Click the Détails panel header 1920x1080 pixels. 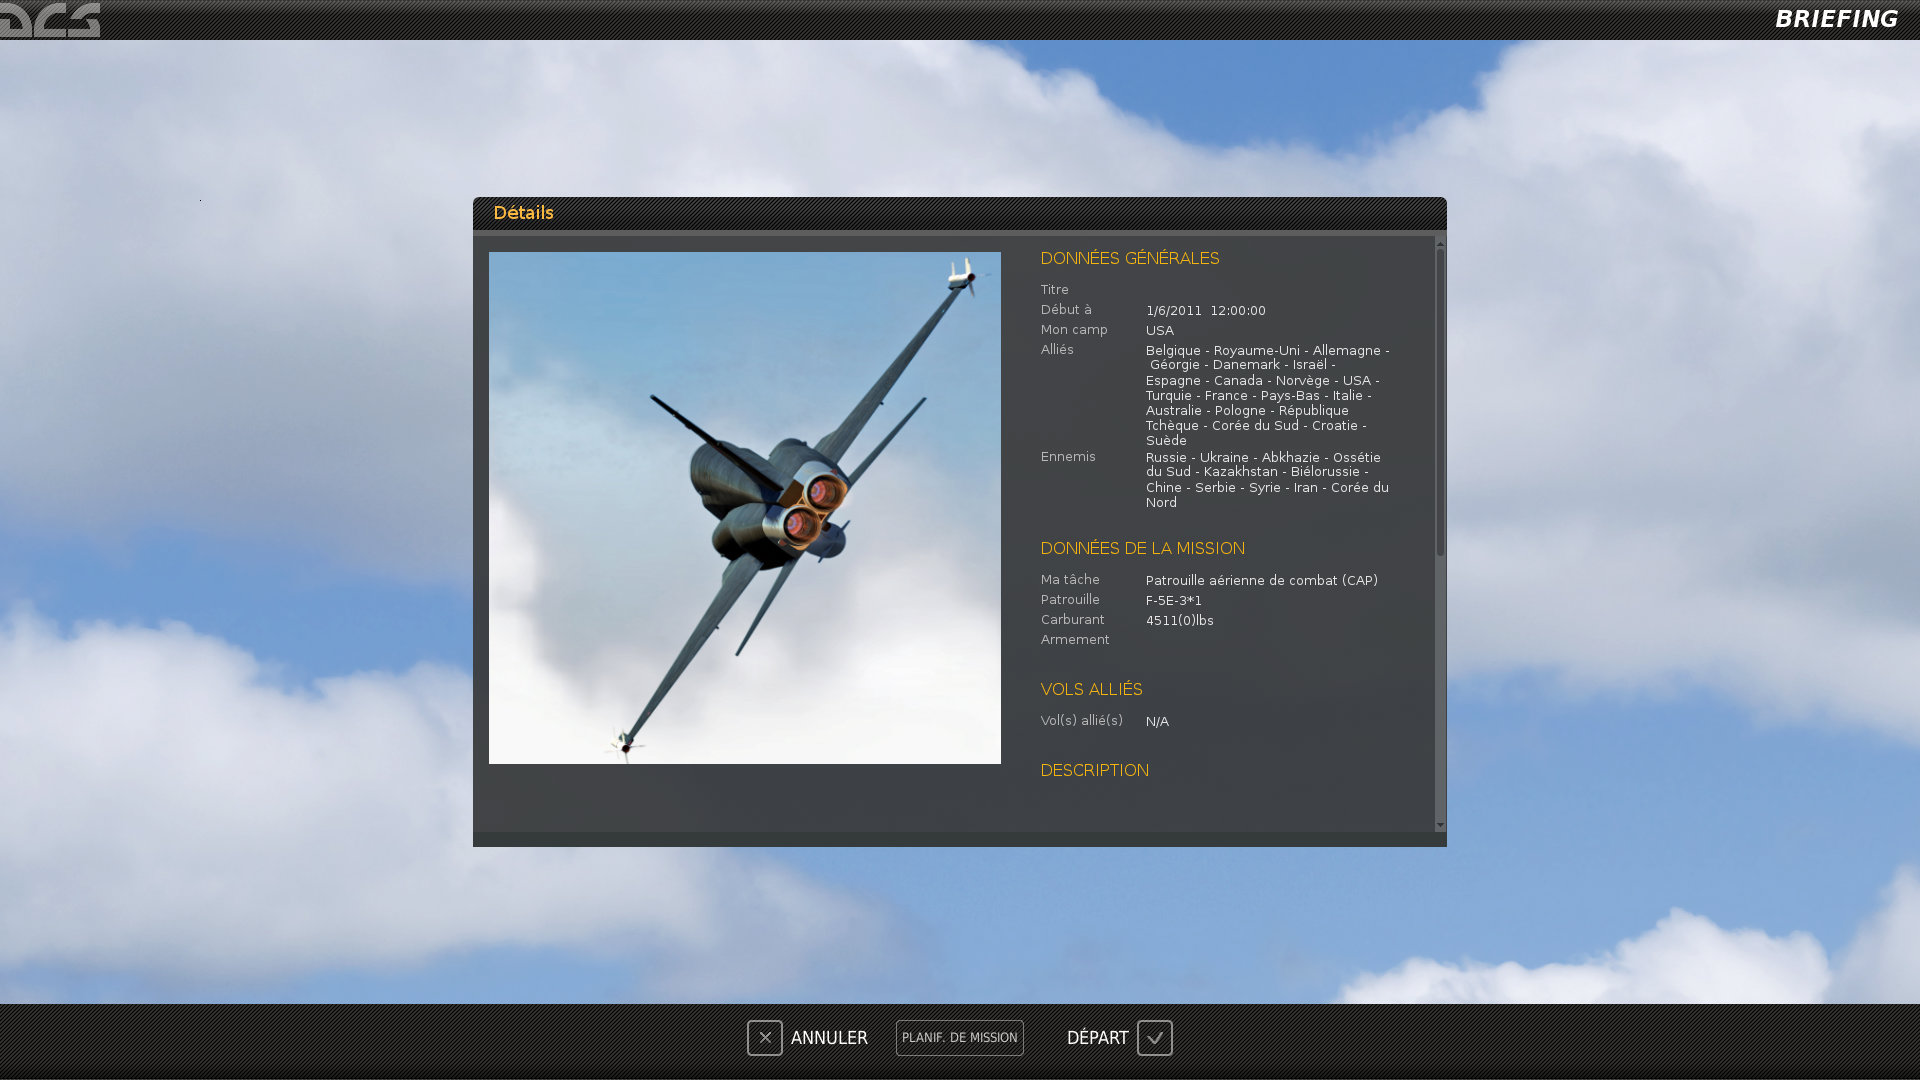(523, 213)
